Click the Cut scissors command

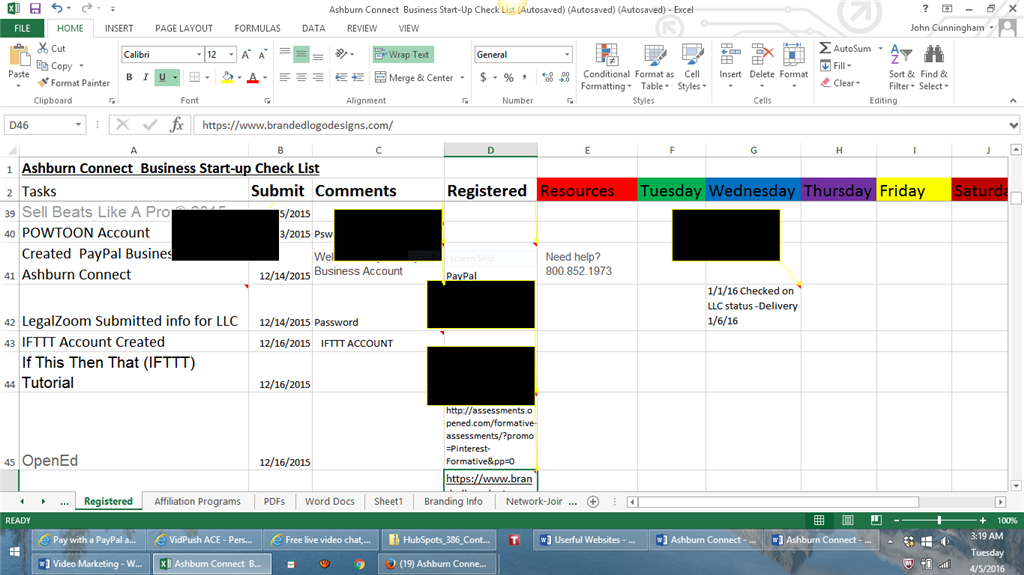(x=52, y=48)
